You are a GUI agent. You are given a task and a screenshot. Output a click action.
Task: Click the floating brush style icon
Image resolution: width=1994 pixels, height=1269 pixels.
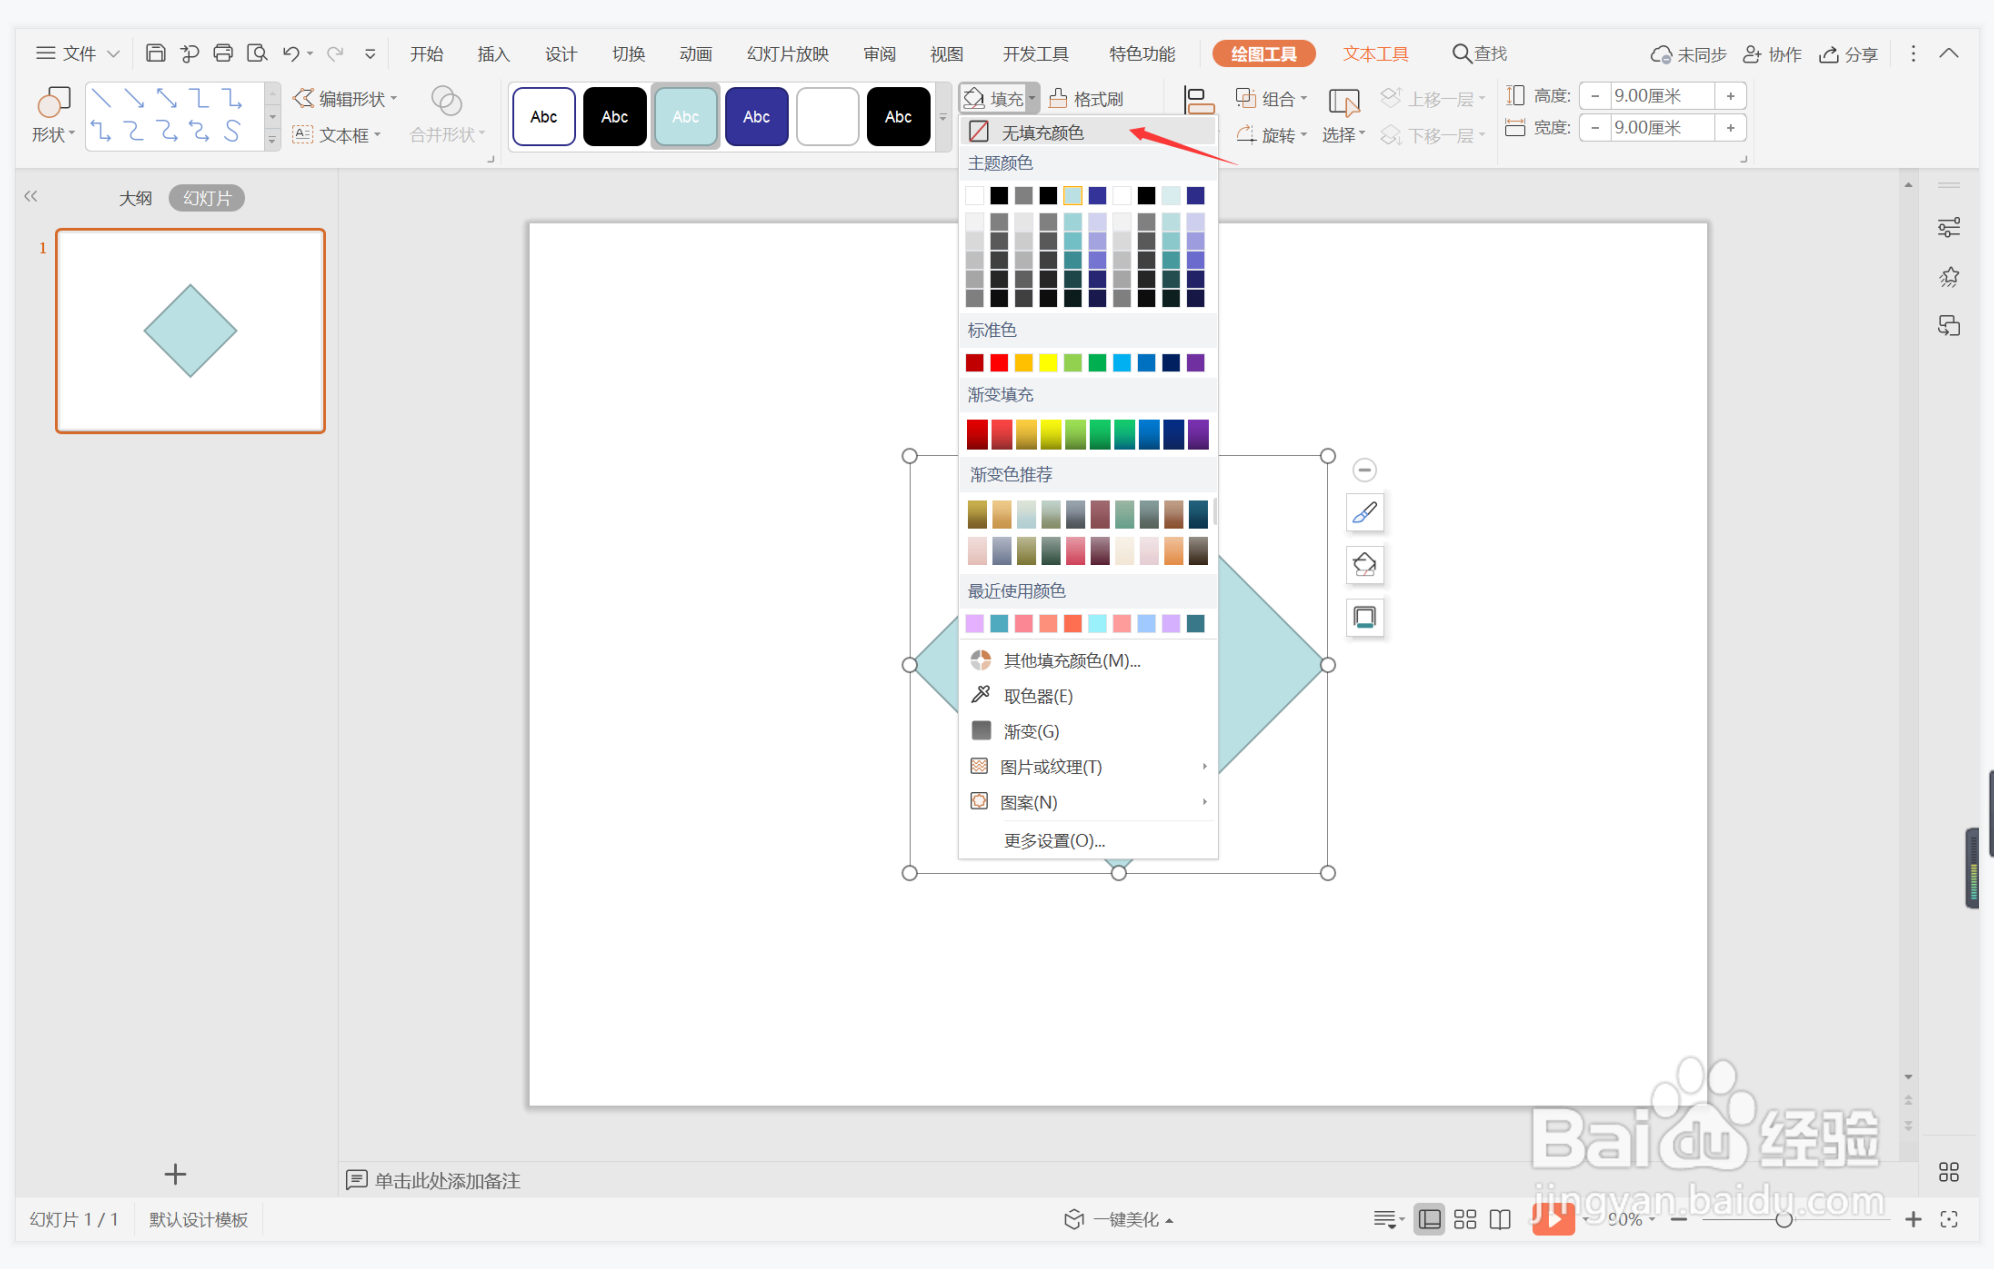click(x=1364, y=513)
